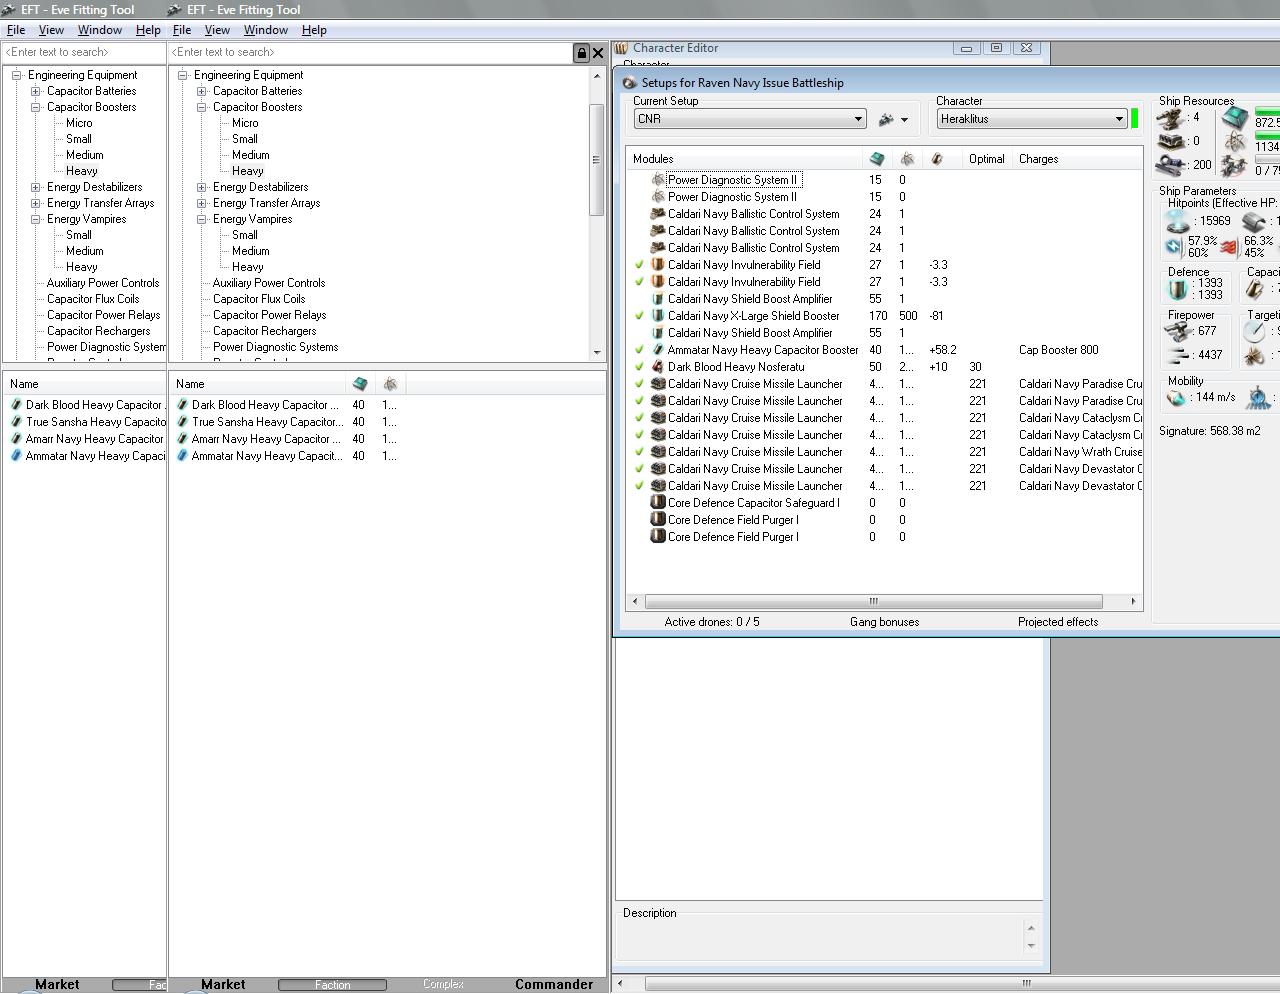Open the Window menu of the second EFT window
Viewport: 1280px width, 994px height.
[x=266, y=30]
